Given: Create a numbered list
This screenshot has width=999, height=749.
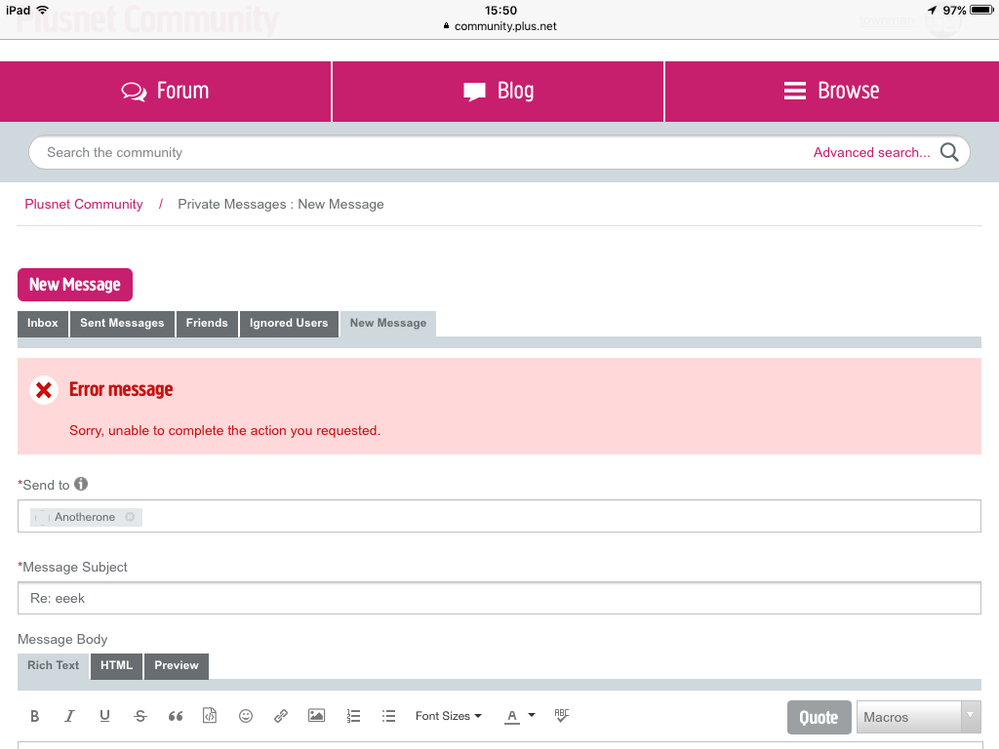Looking at the screenshot, I should pos(353,716).
